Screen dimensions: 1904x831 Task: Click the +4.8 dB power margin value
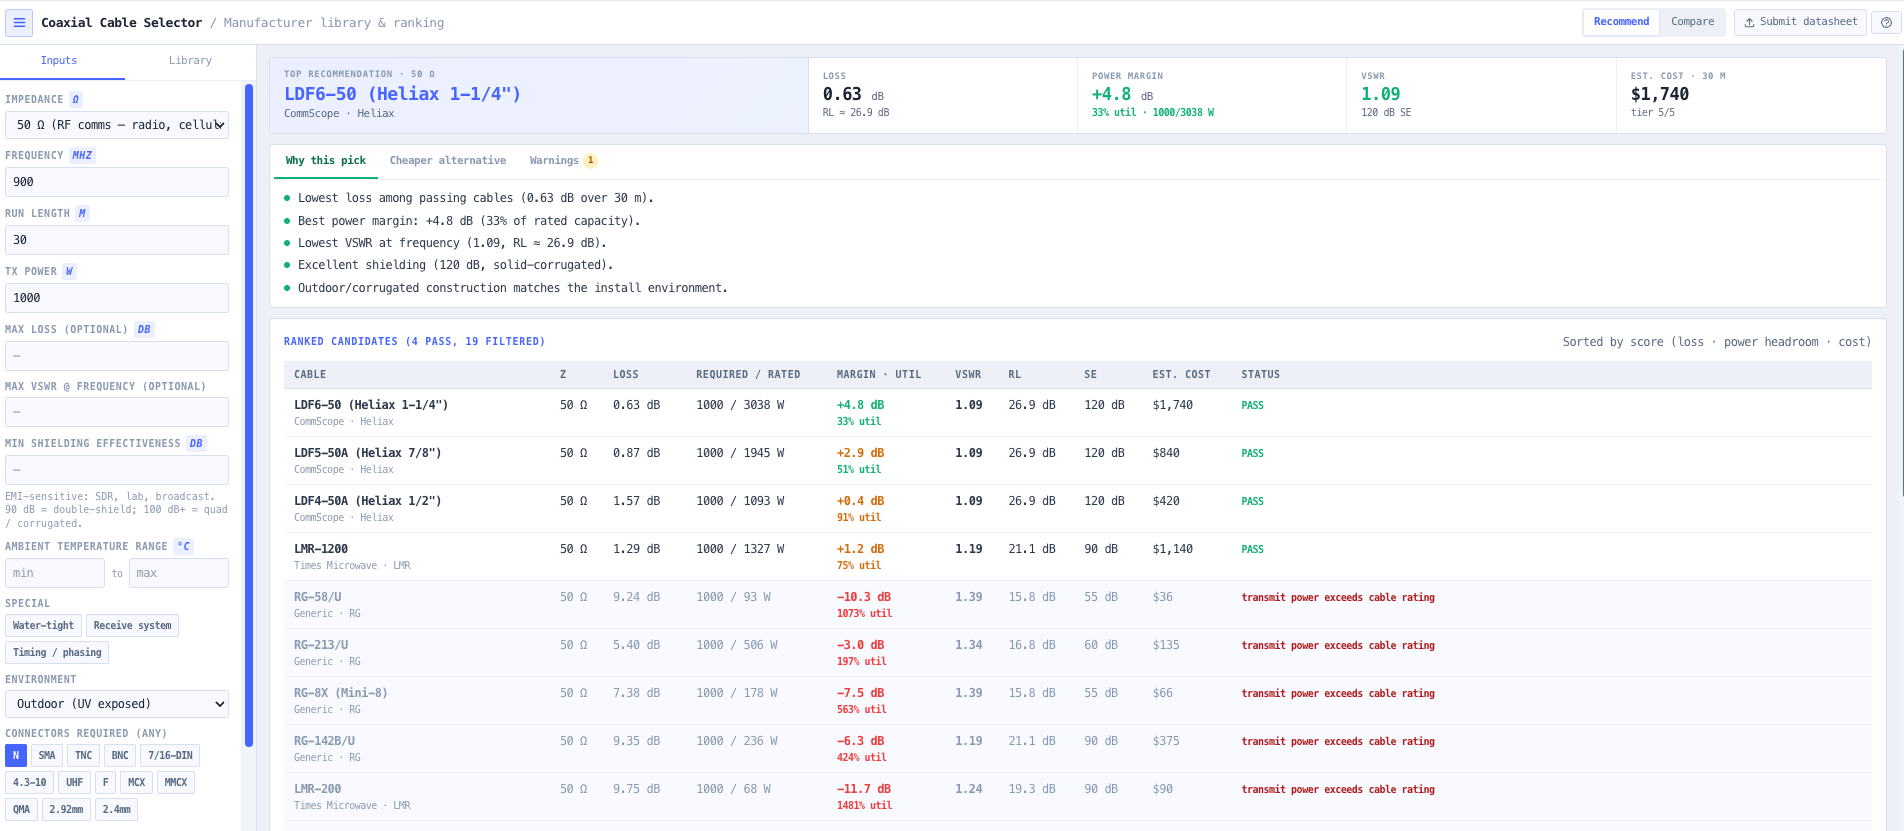point(1122,94)
